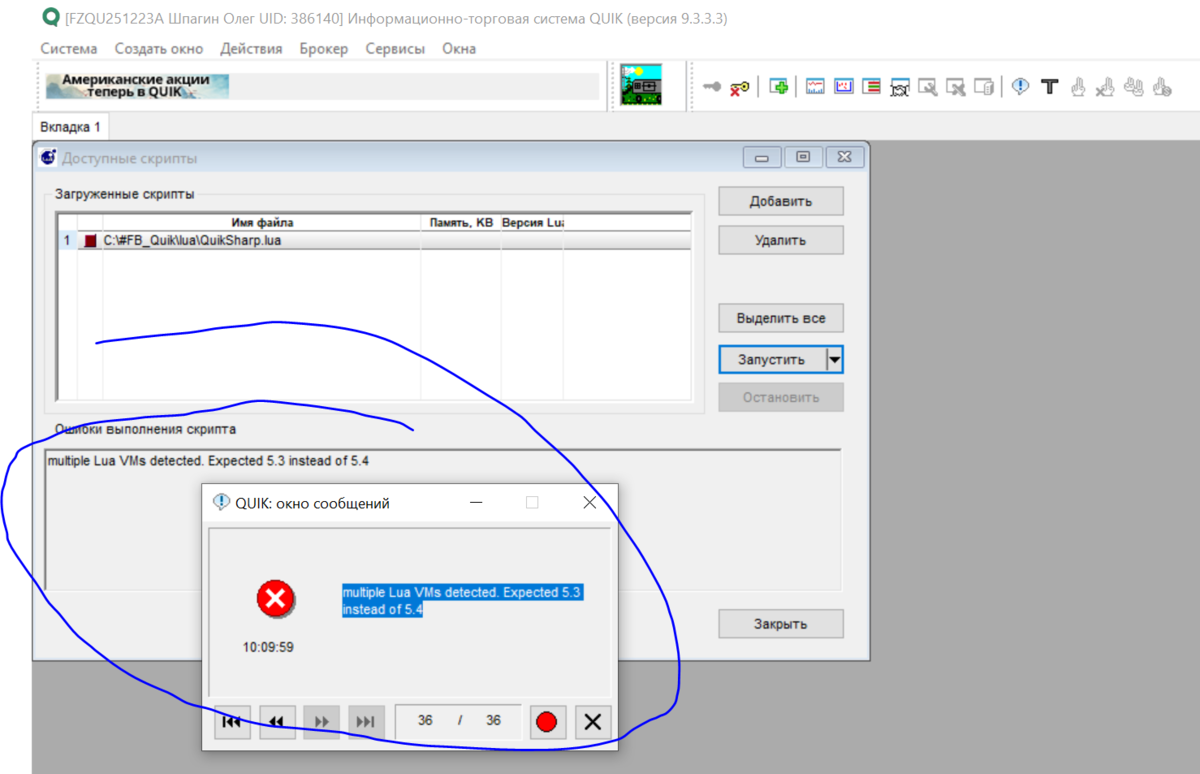The height and width of the screenshot is (774, 1200).
Task: Close the Доступные скрипты window
Action: coord(844,157)
